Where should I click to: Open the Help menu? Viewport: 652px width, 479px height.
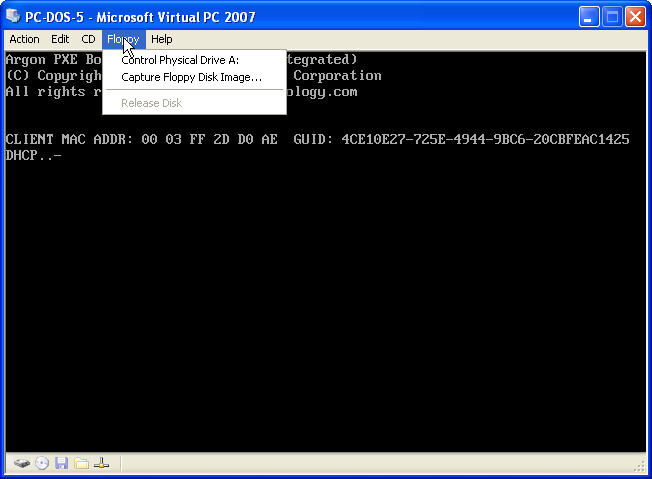162,40
